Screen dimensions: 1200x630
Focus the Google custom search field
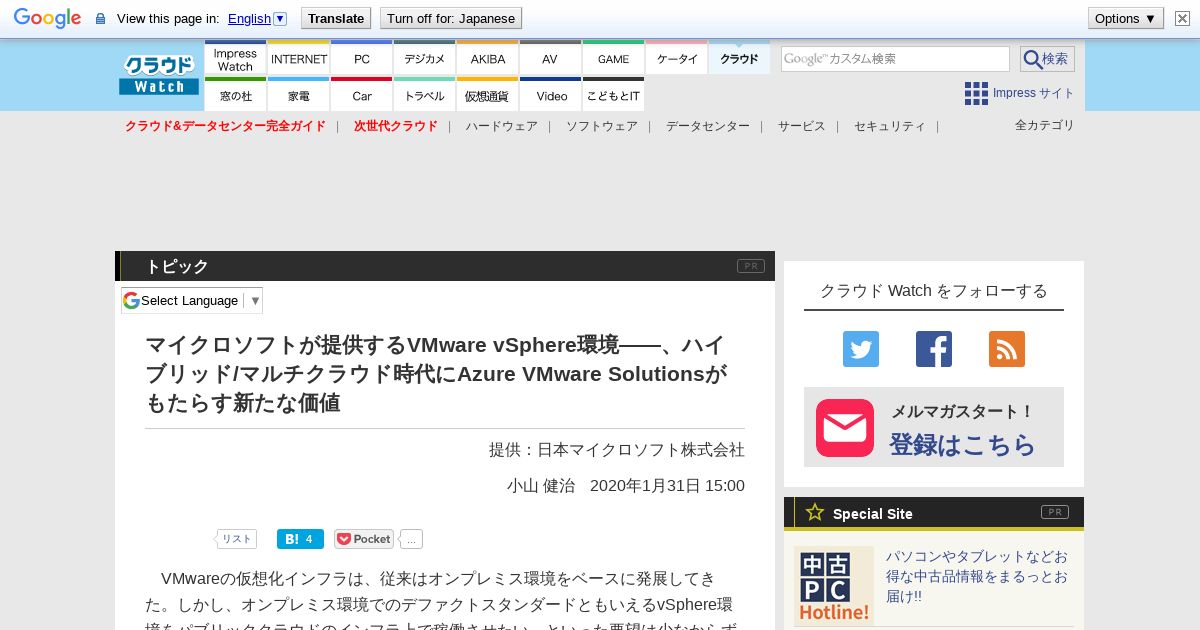point(895,59)
